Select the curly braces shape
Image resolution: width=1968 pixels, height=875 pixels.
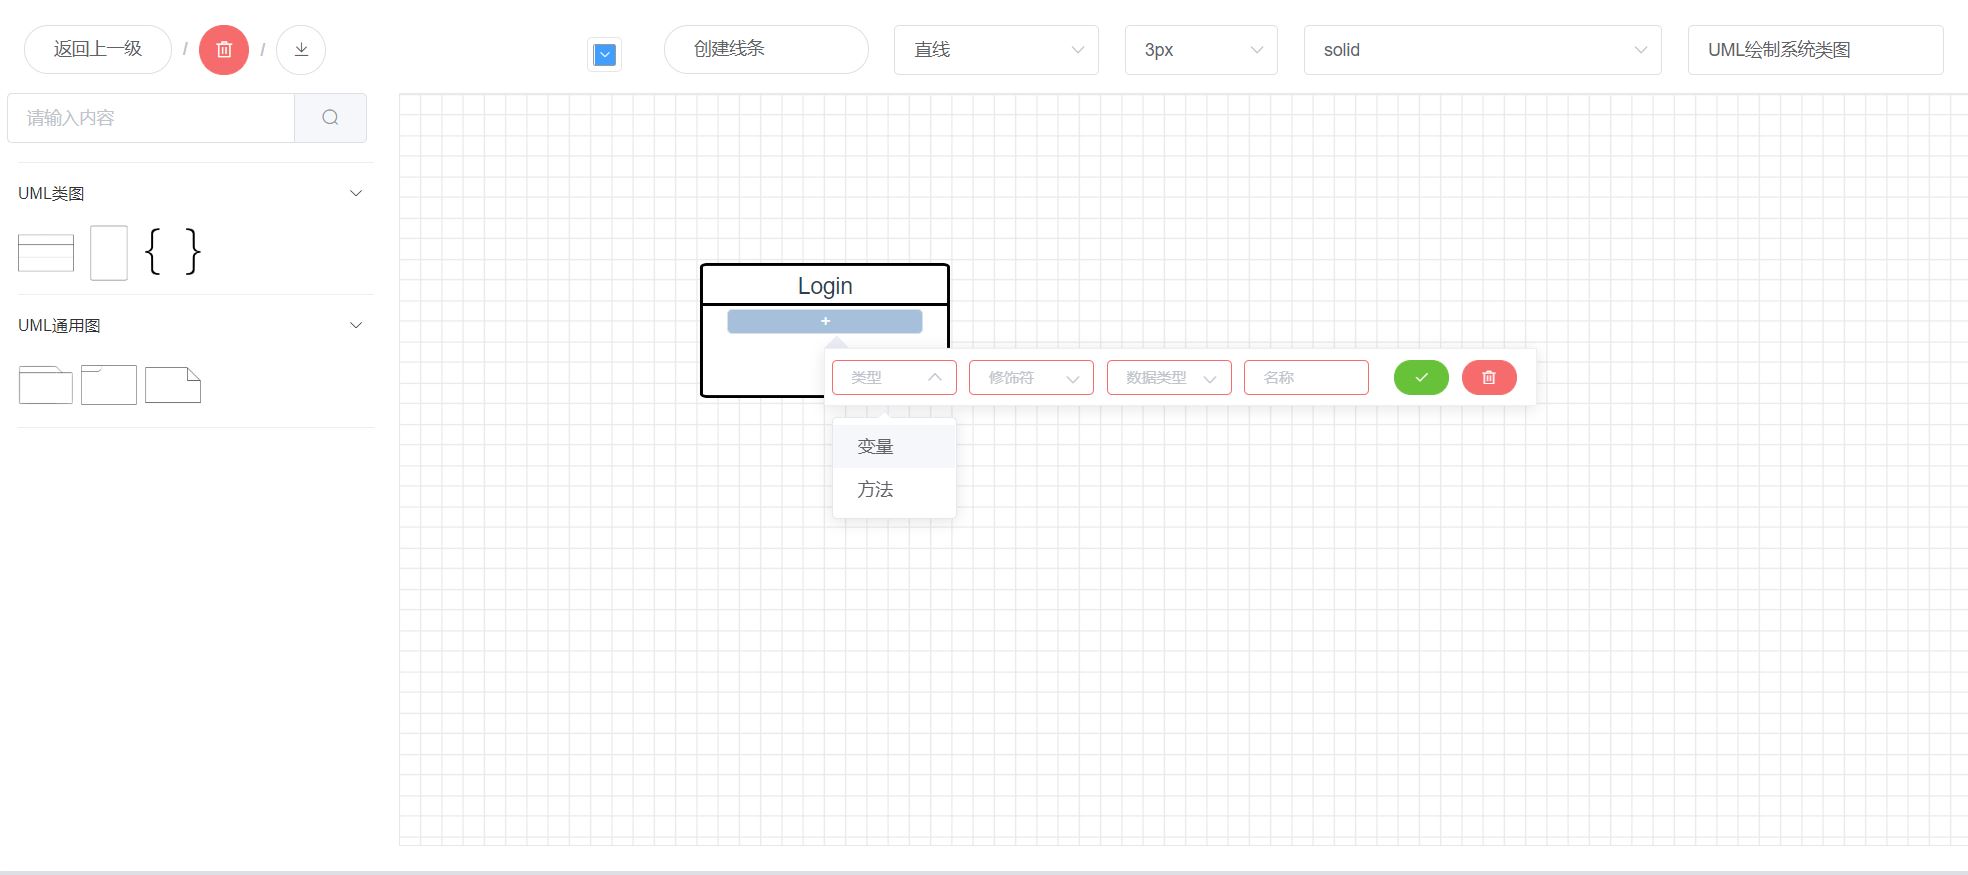point(173,251)
